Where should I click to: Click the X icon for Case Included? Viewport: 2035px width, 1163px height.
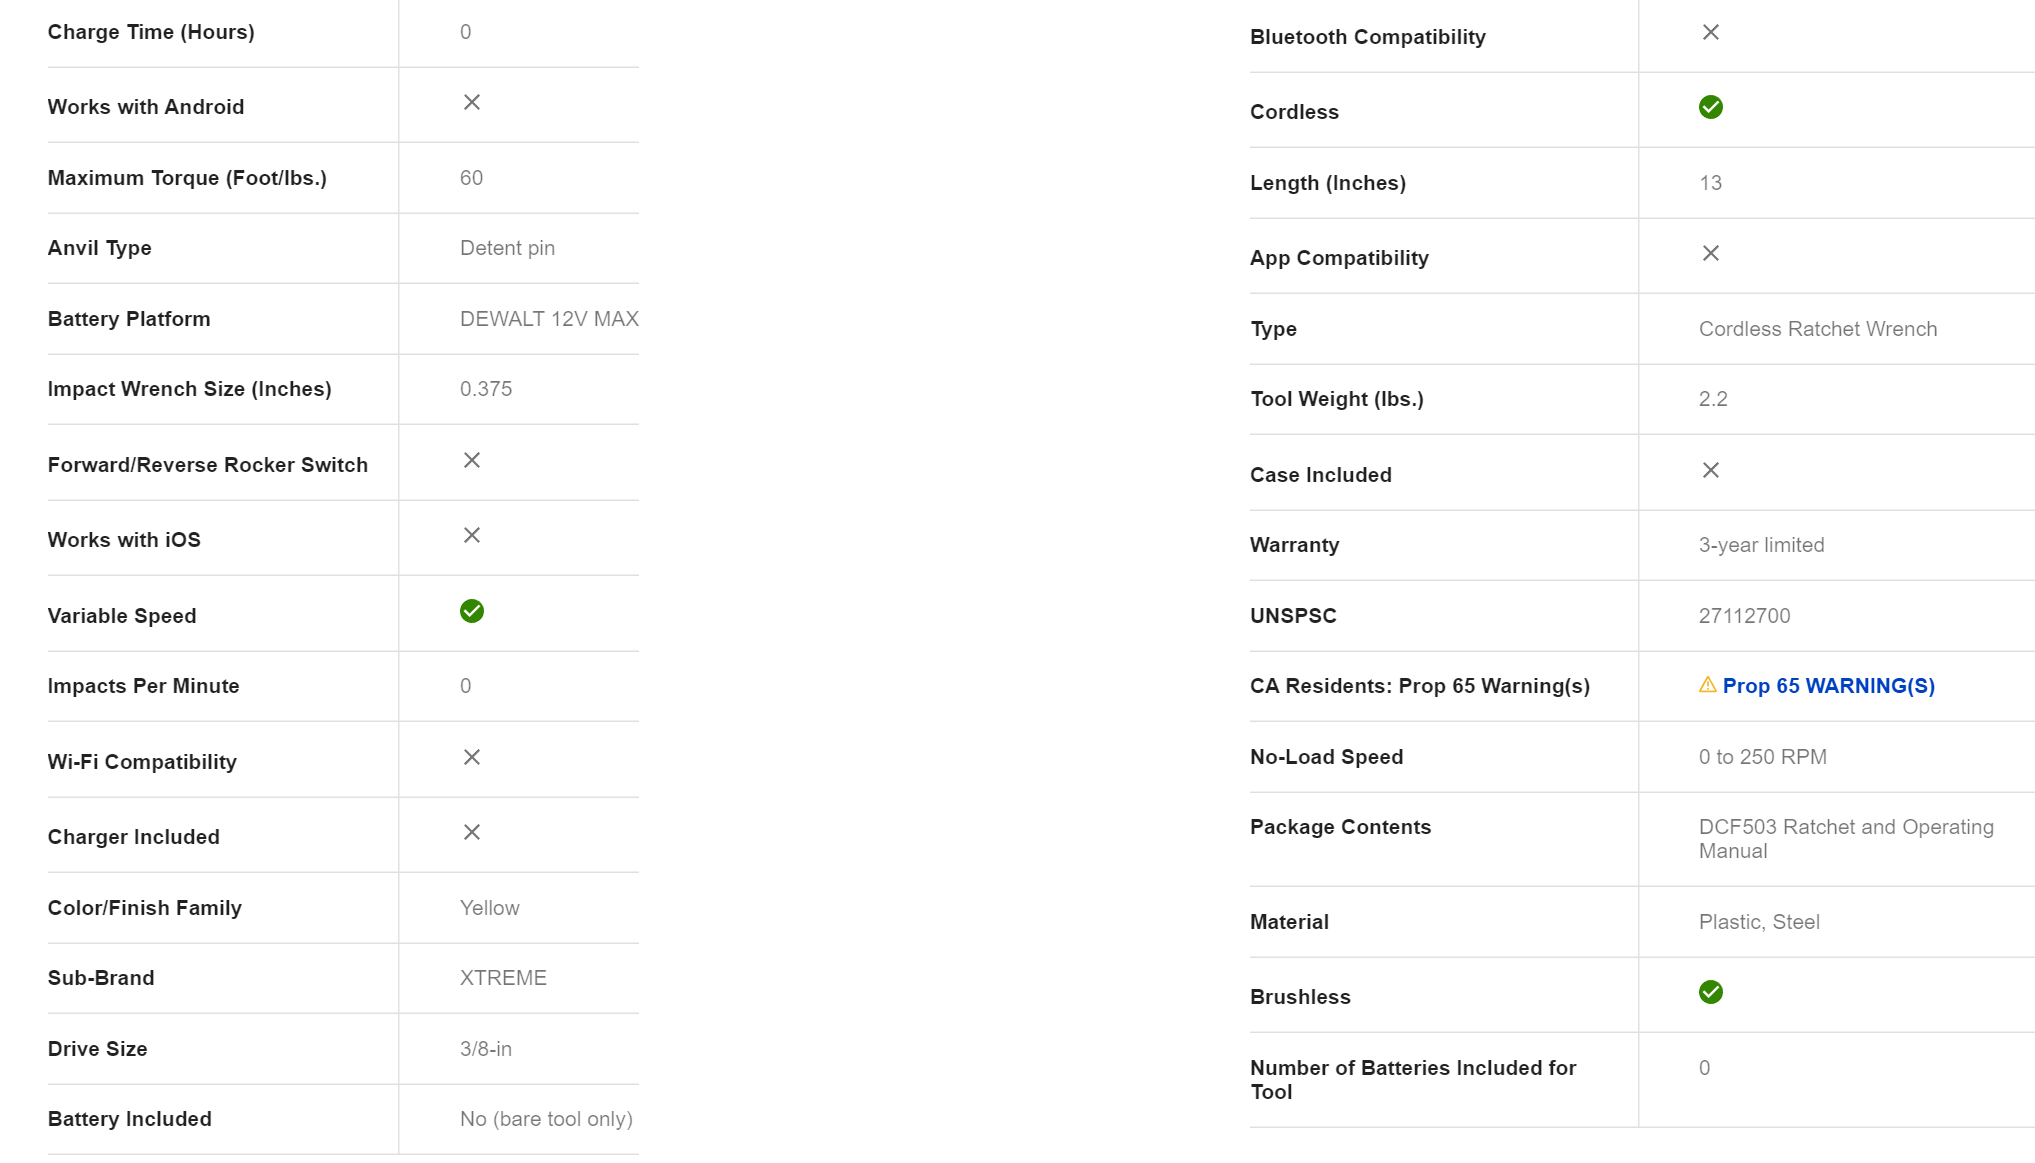tap(1710, 470)
